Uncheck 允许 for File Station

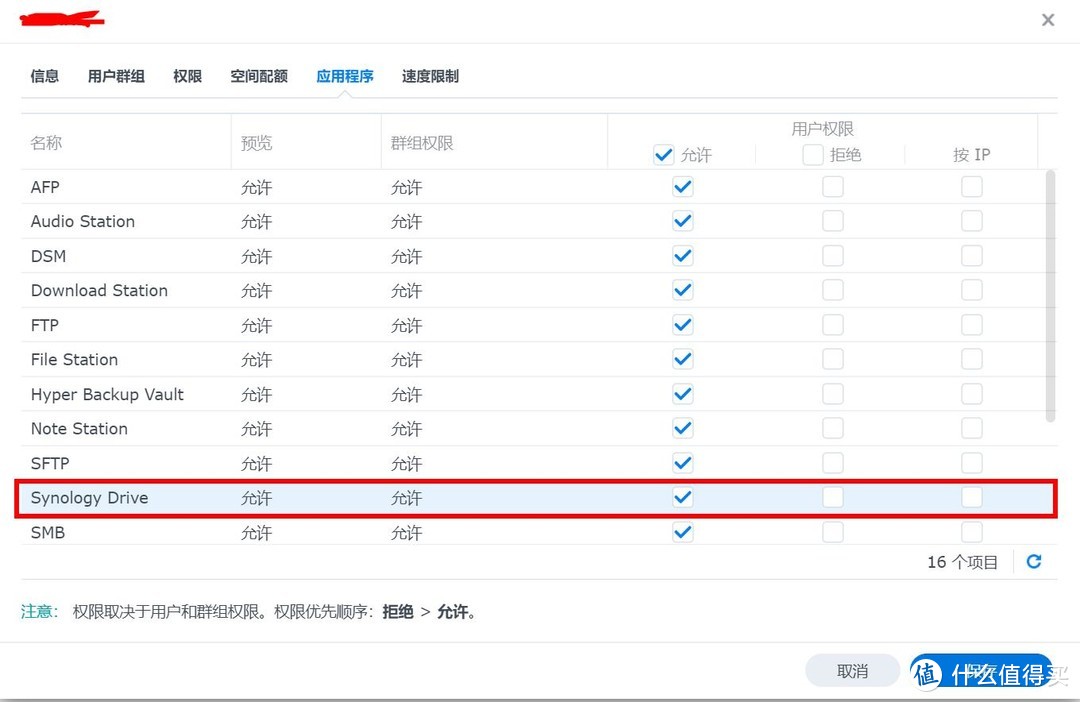683,359
